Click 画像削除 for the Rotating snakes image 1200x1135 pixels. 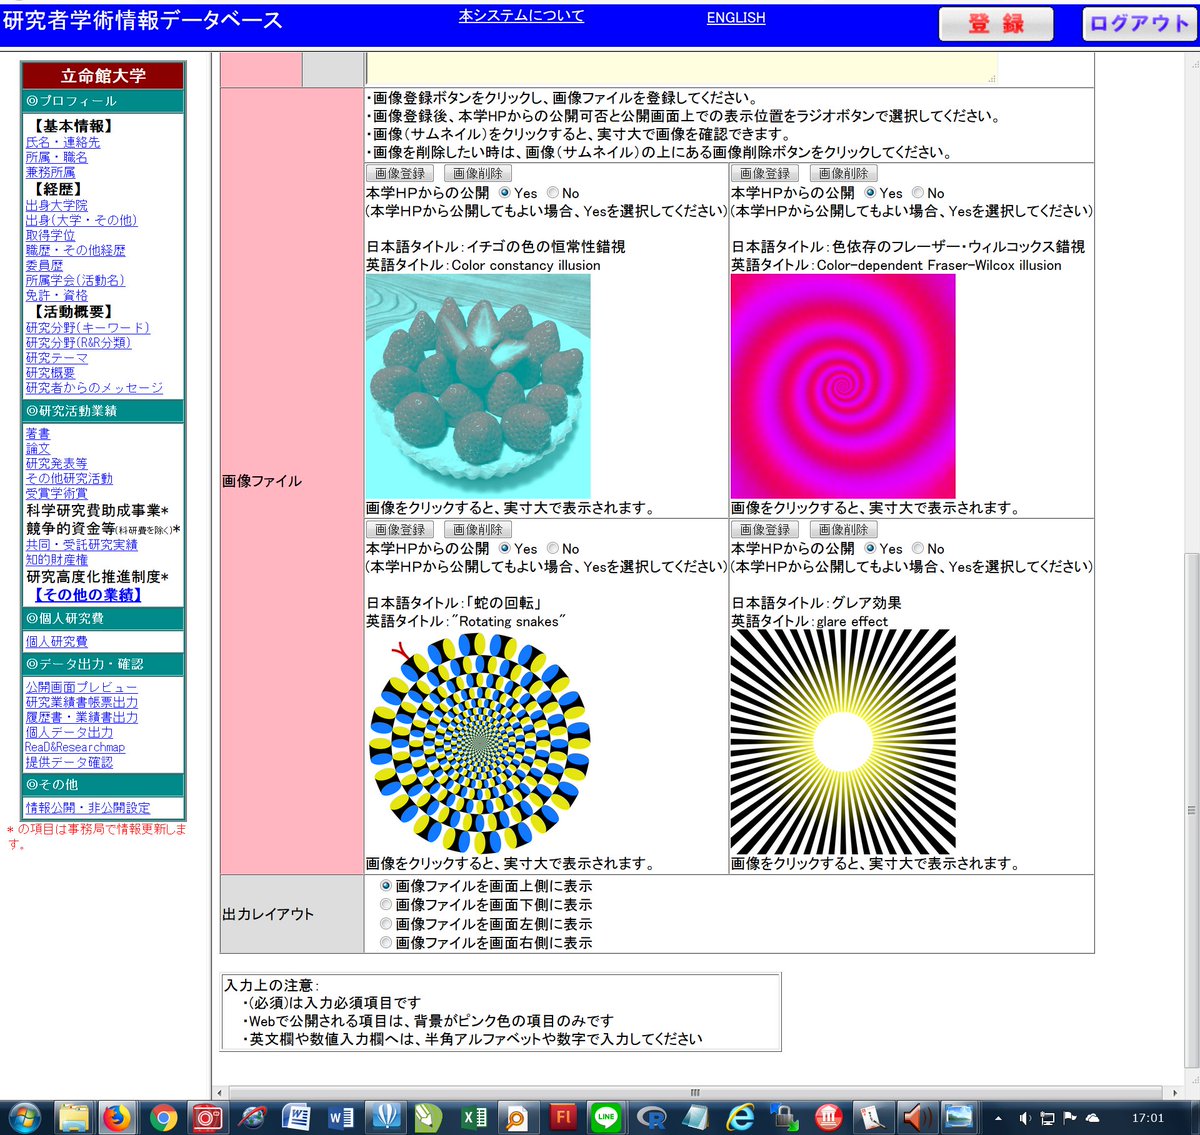[x=478, y=529]
